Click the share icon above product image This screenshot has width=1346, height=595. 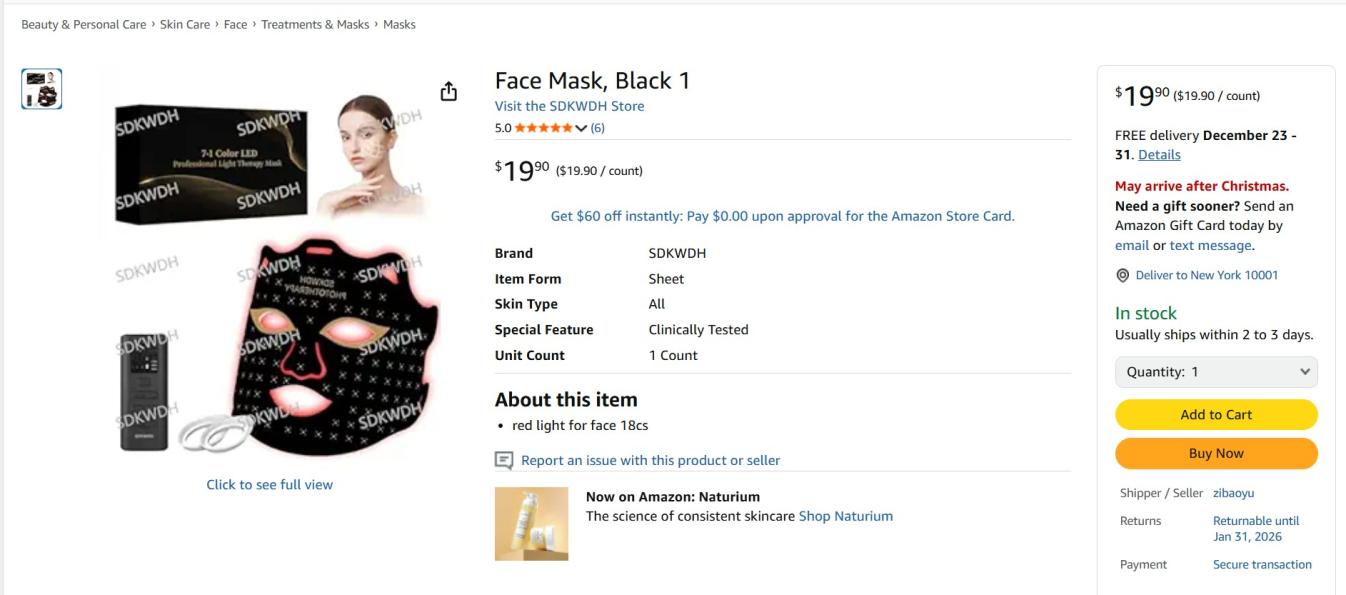click(x=449, y=91)
